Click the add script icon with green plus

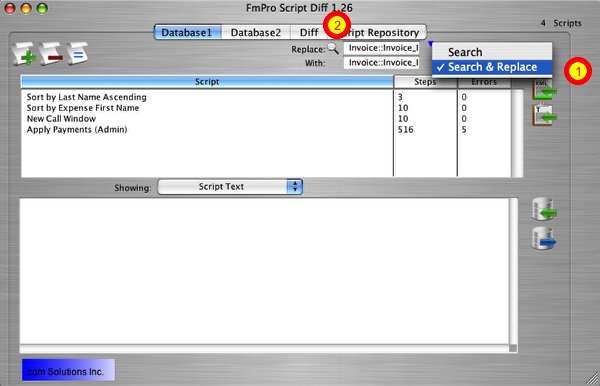pyautogui.click(x=24, y=54)
